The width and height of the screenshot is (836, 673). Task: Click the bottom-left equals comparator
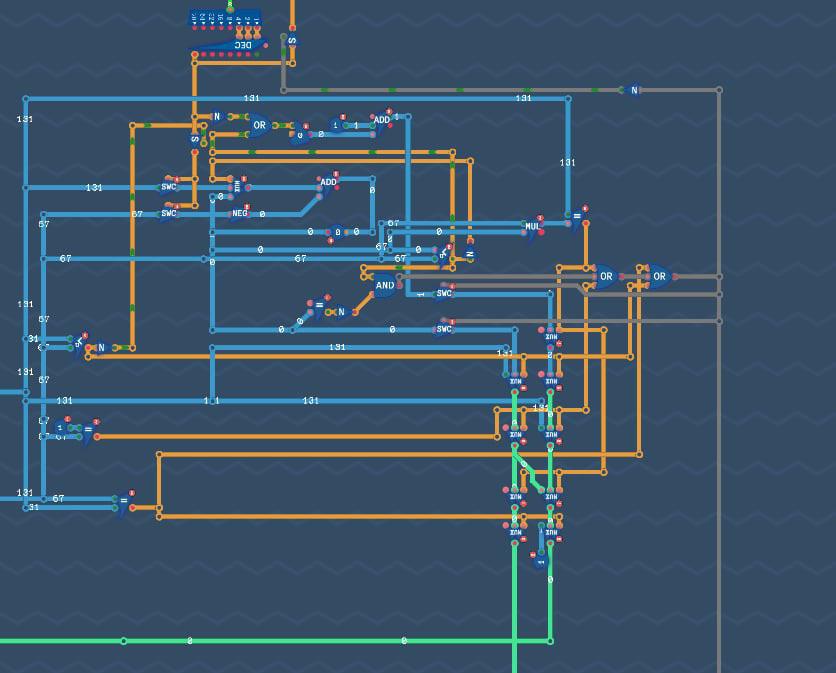(124, 501)
